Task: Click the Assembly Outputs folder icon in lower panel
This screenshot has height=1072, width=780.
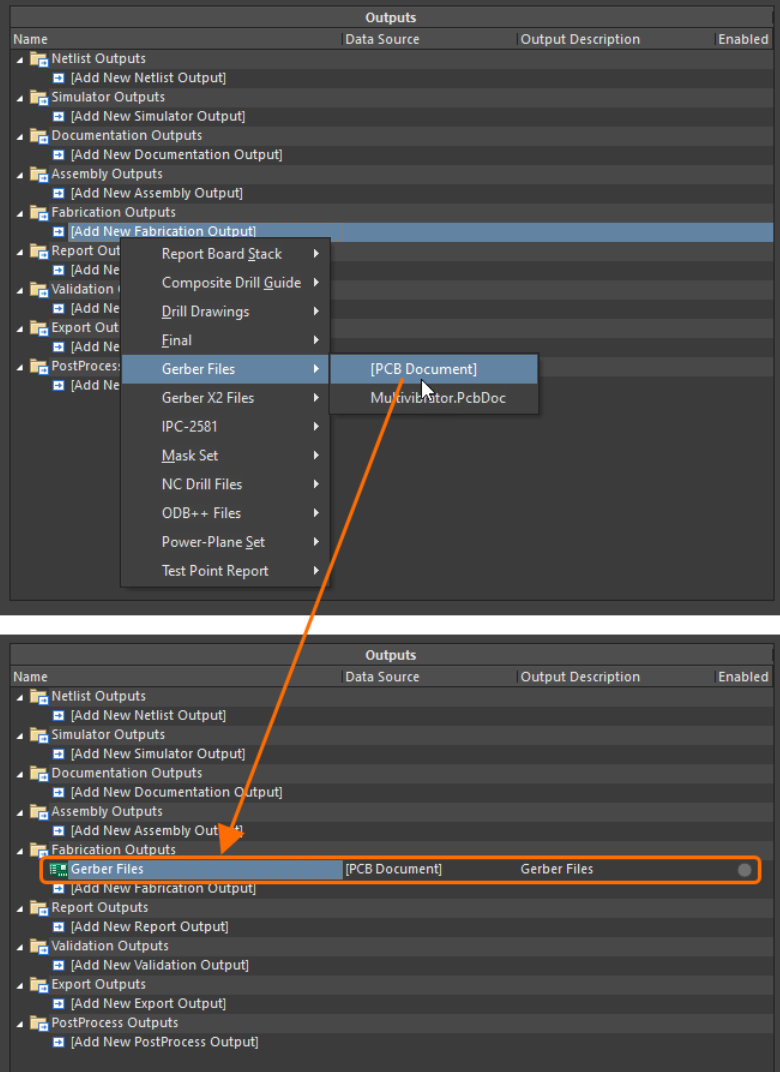Action: (39, 812)
